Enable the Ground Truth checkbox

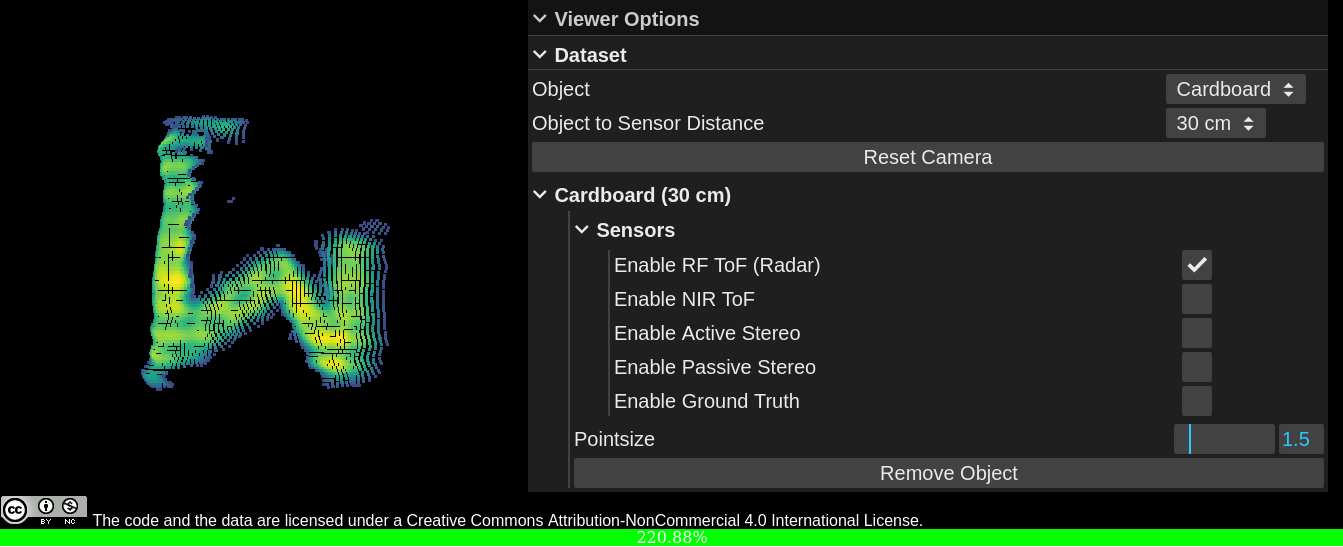click(x=1196, y=401)
